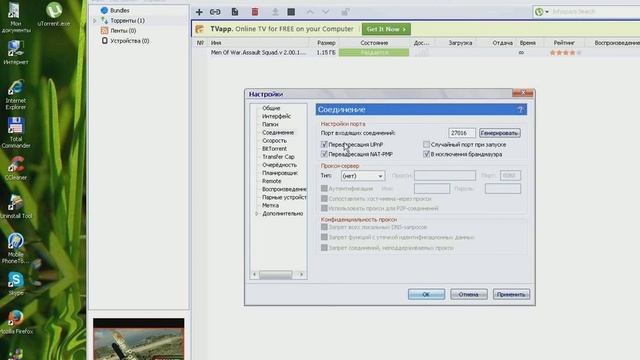
Task: Select Соединение in settings tree
Action: pyautogui.click(x=278, y=133)
